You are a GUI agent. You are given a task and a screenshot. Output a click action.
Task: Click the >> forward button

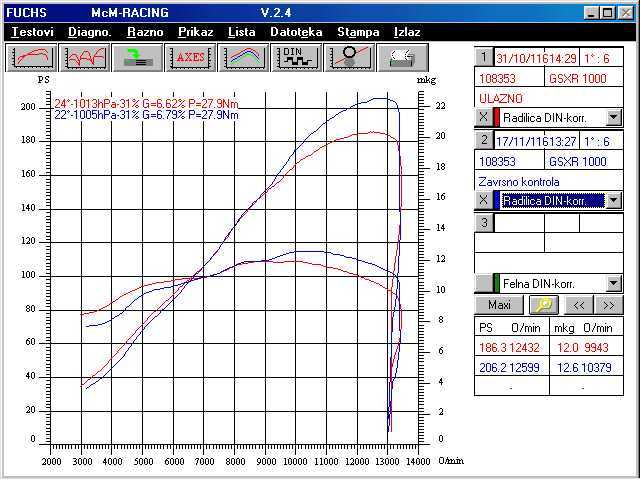[x=607, y=305]
